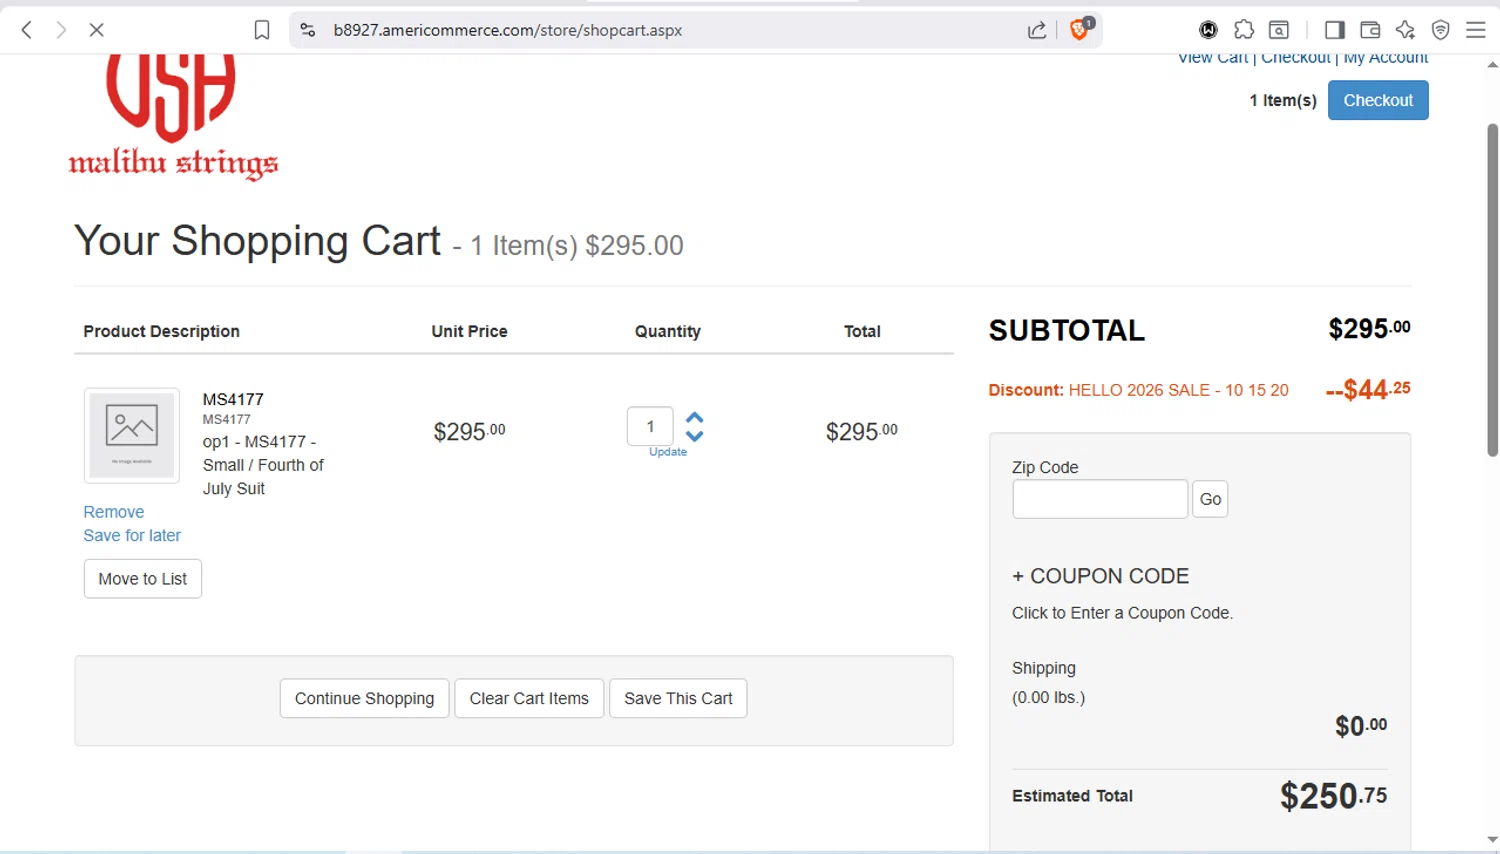Open Brave Wallet

1370,30
